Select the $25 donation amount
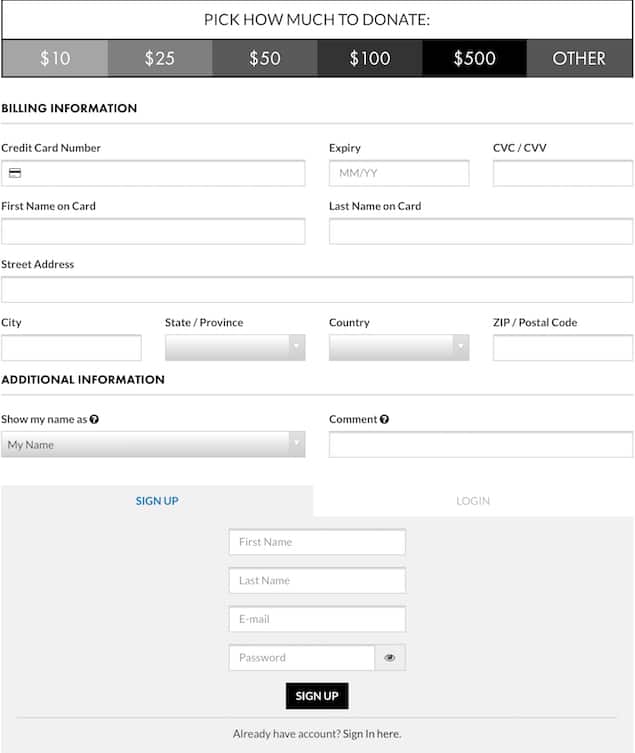635x753 pixels. tap(160, 58)
